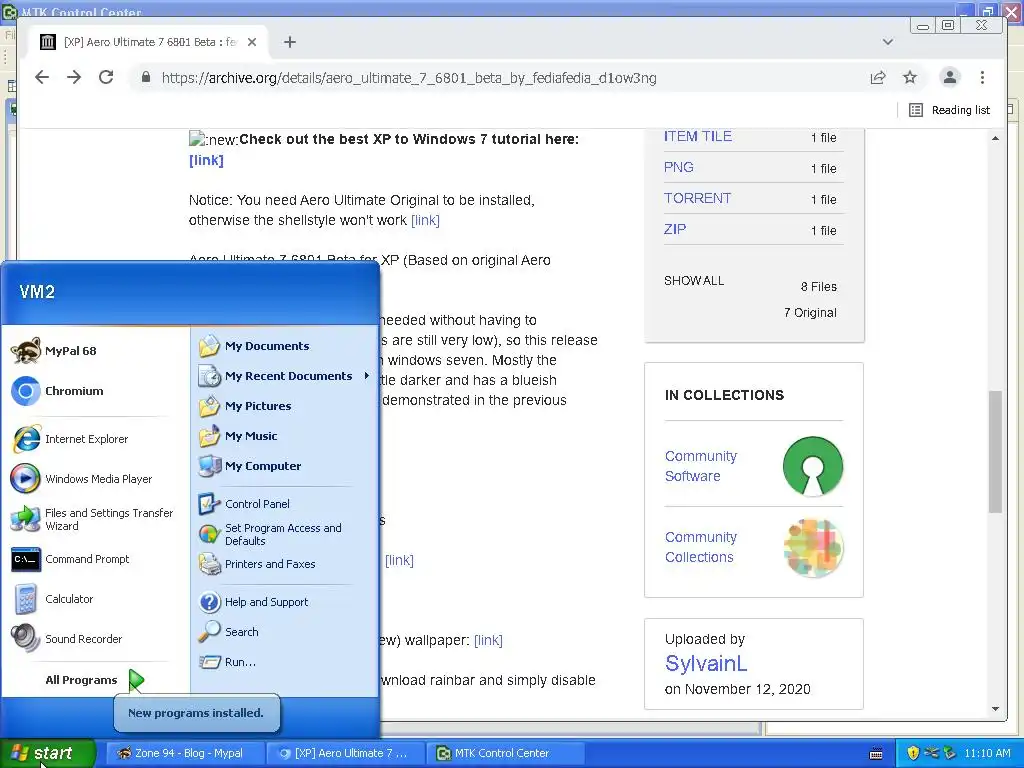This screenshot has width=1024, height=768.
Task: Click the system clock 11:10 AM
Action: [x=987, y=753]
